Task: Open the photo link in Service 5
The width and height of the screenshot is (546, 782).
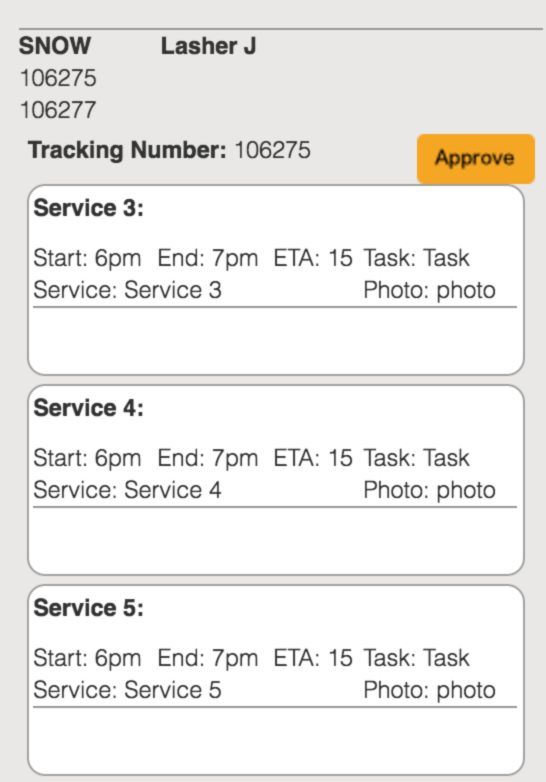Action: [x=466, y=690]
